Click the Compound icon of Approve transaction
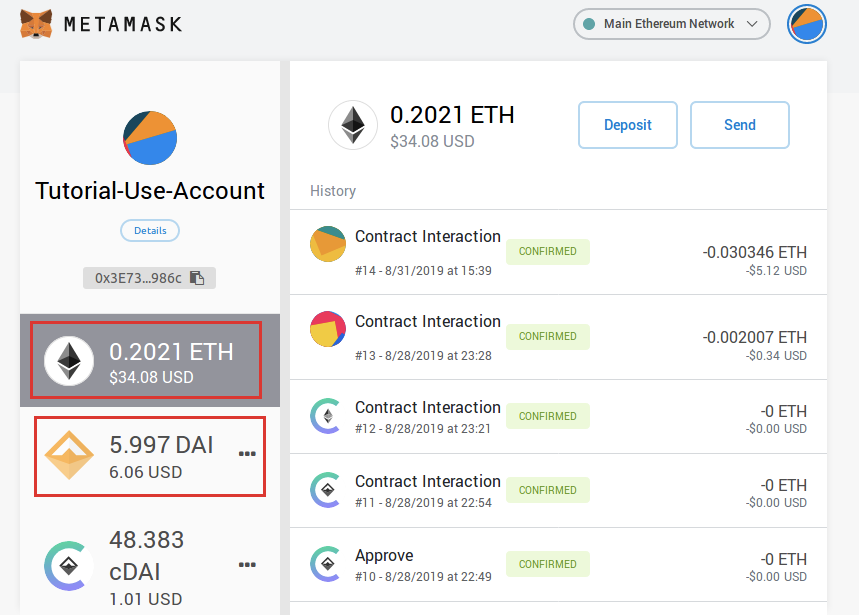Screen dimensions: 859x615 [x=327, y=564]
